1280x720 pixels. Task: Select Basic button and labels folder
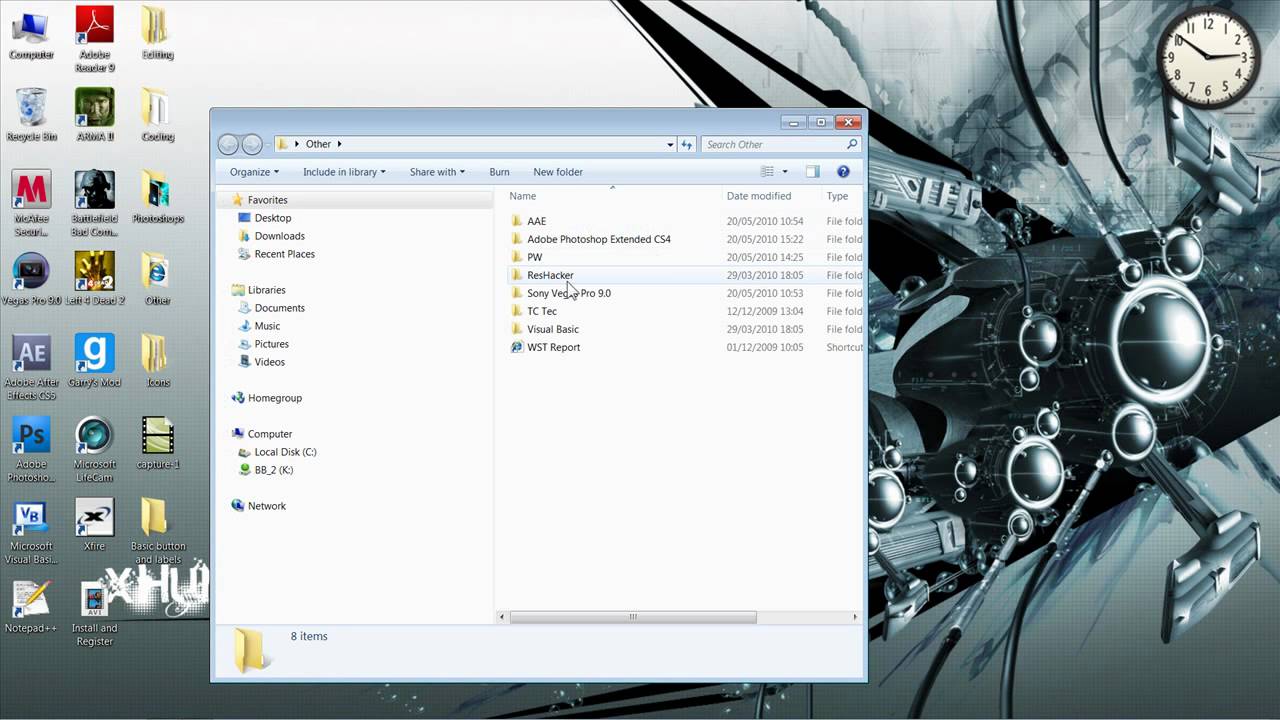157,532
